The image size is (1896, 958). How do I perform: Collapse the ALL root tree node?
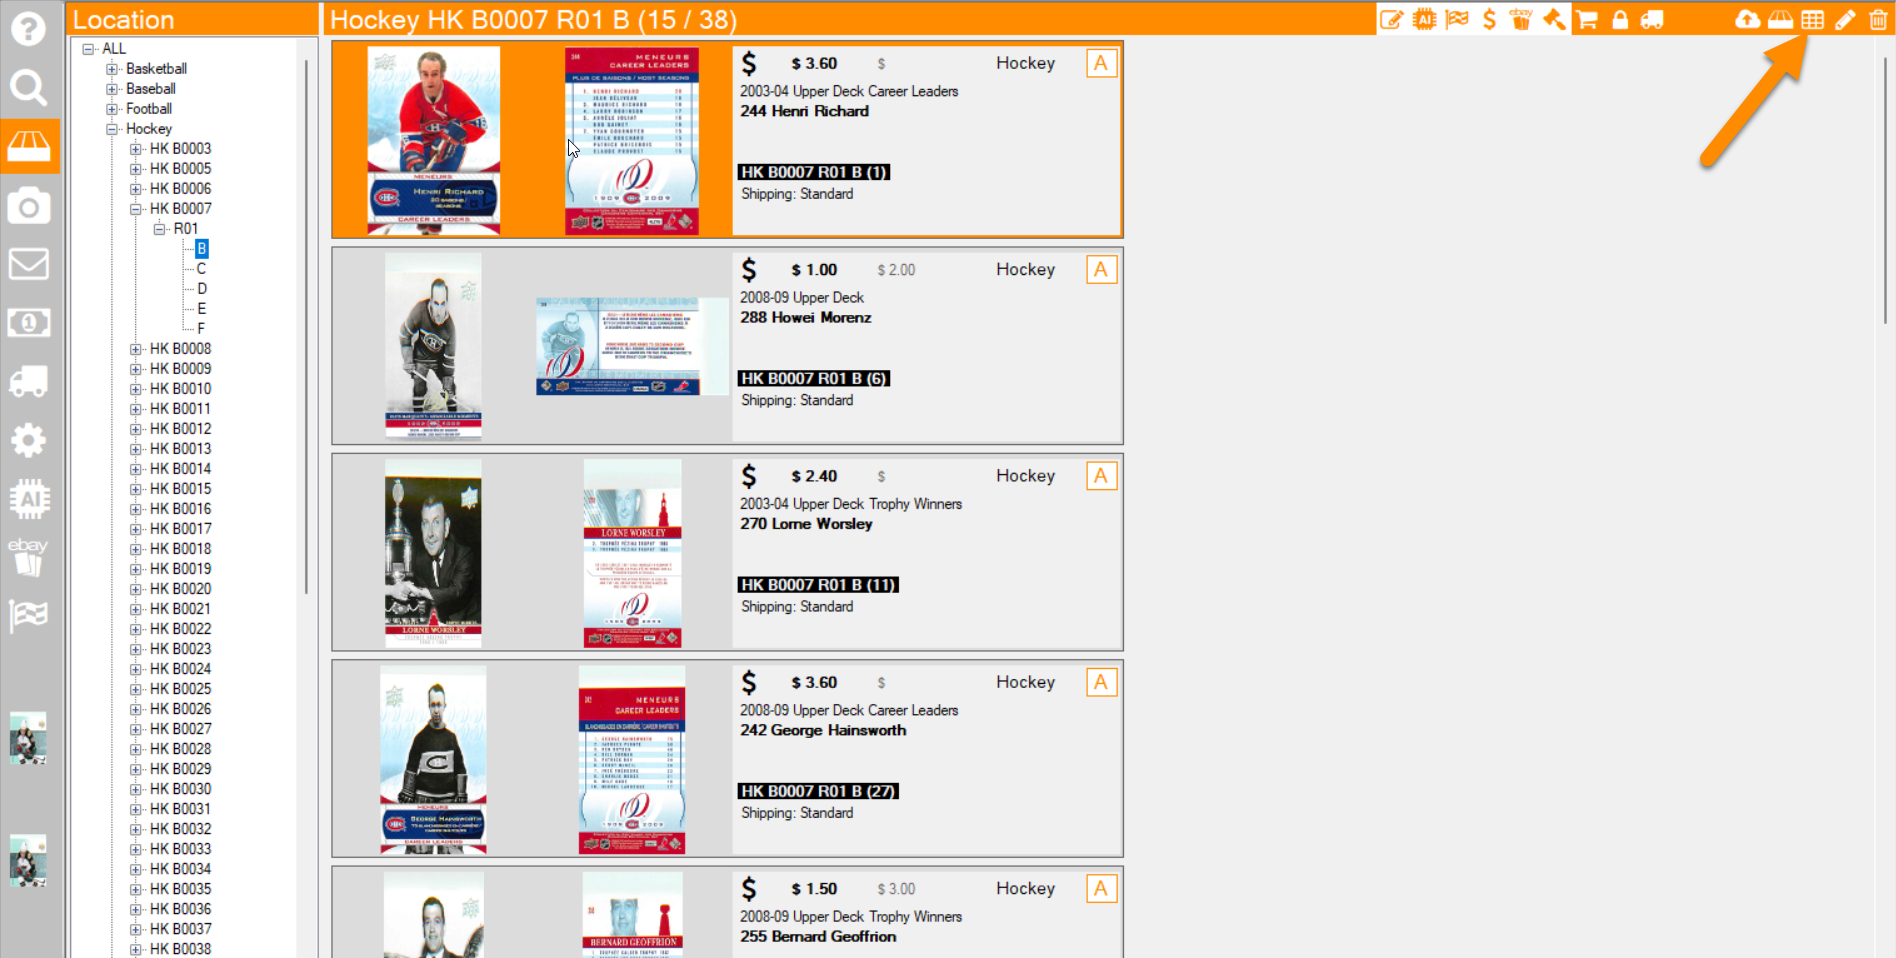point(88,48)
